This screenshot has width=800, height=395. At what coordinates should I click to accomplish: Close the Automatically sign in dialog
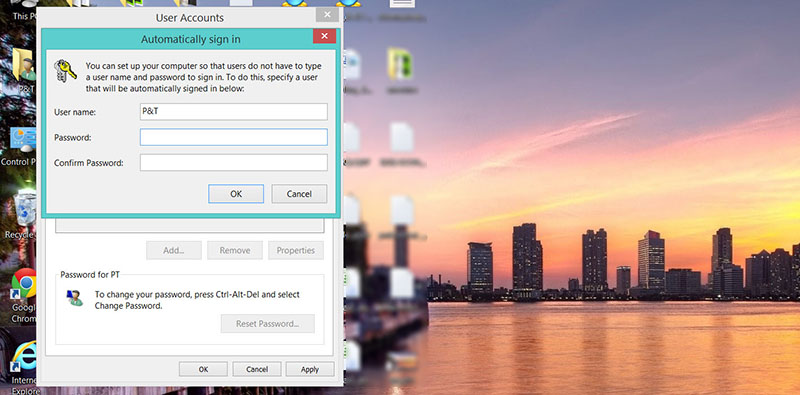click(324, 36)
